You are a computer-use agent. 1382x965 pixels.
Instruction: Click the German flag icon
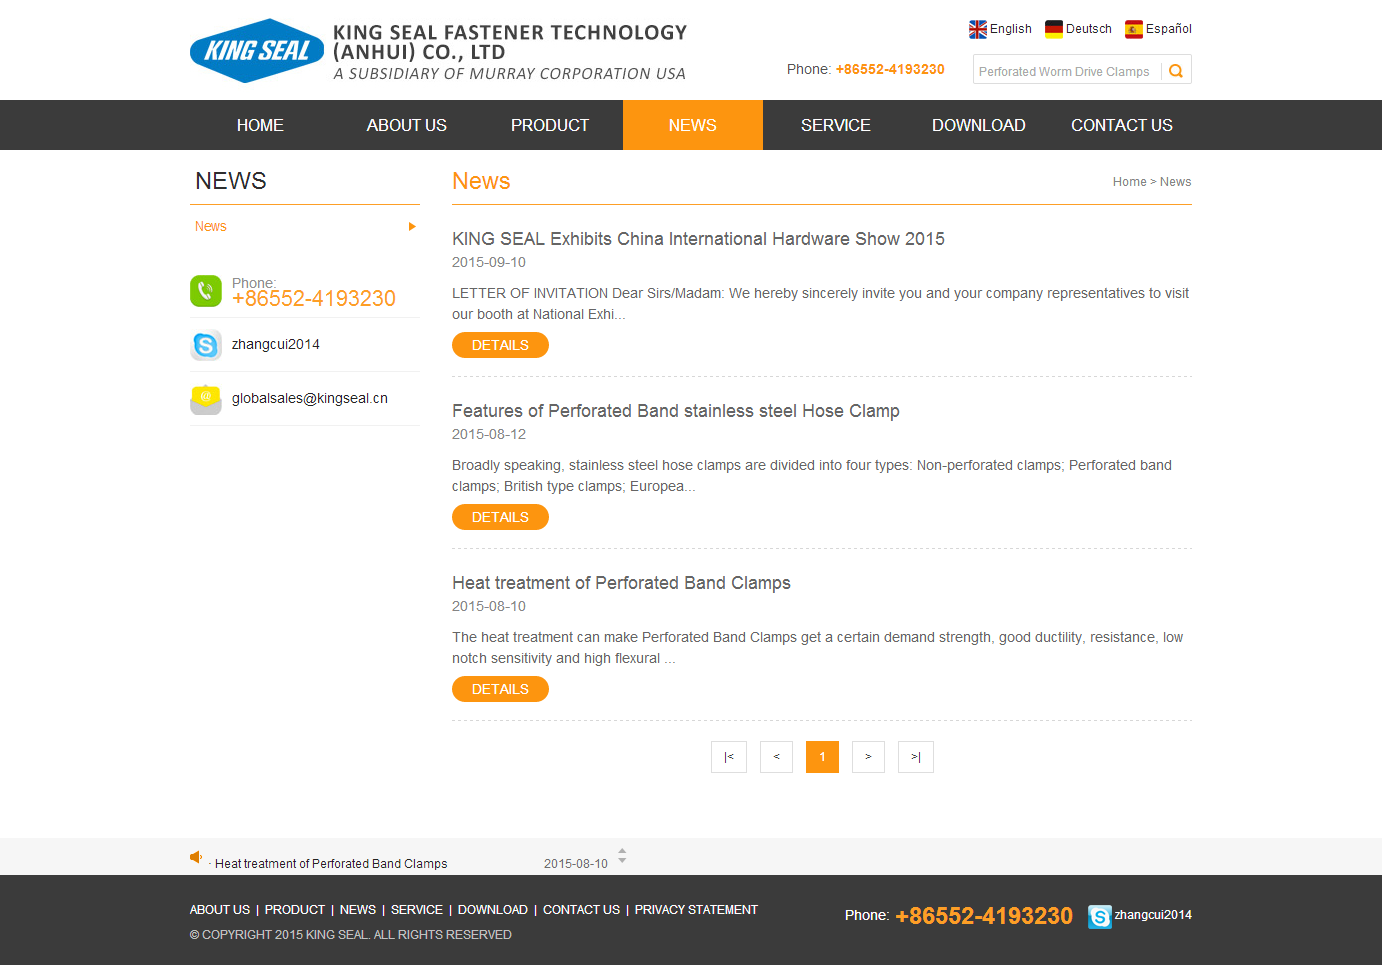point(1054,29)
